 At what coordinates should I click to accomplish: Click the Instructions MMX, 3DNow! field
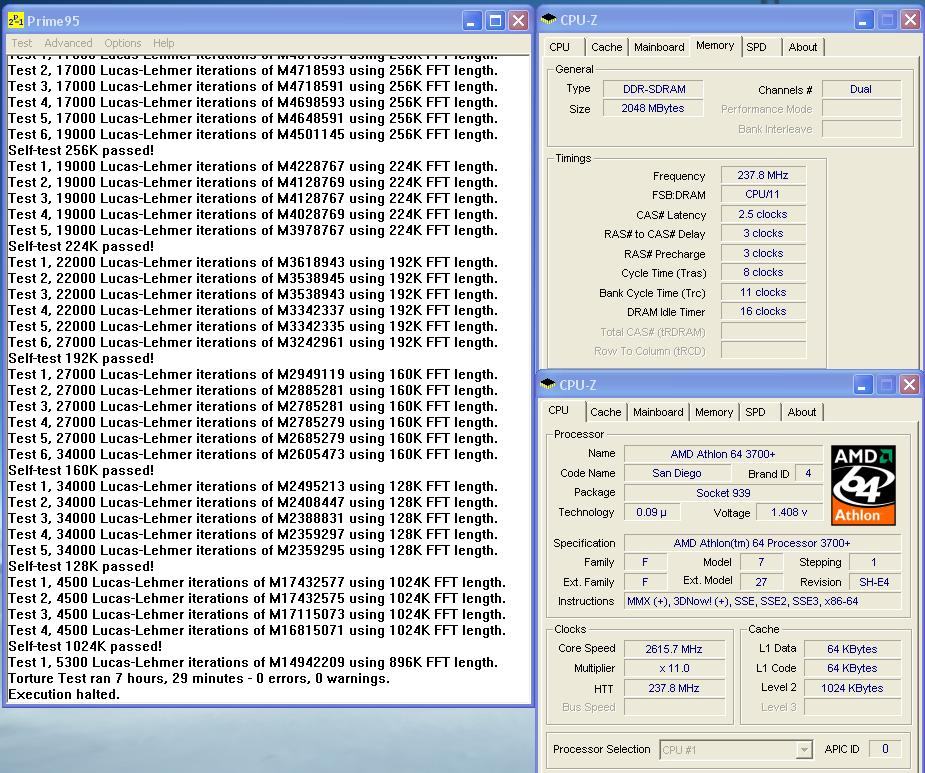[763, 601]
